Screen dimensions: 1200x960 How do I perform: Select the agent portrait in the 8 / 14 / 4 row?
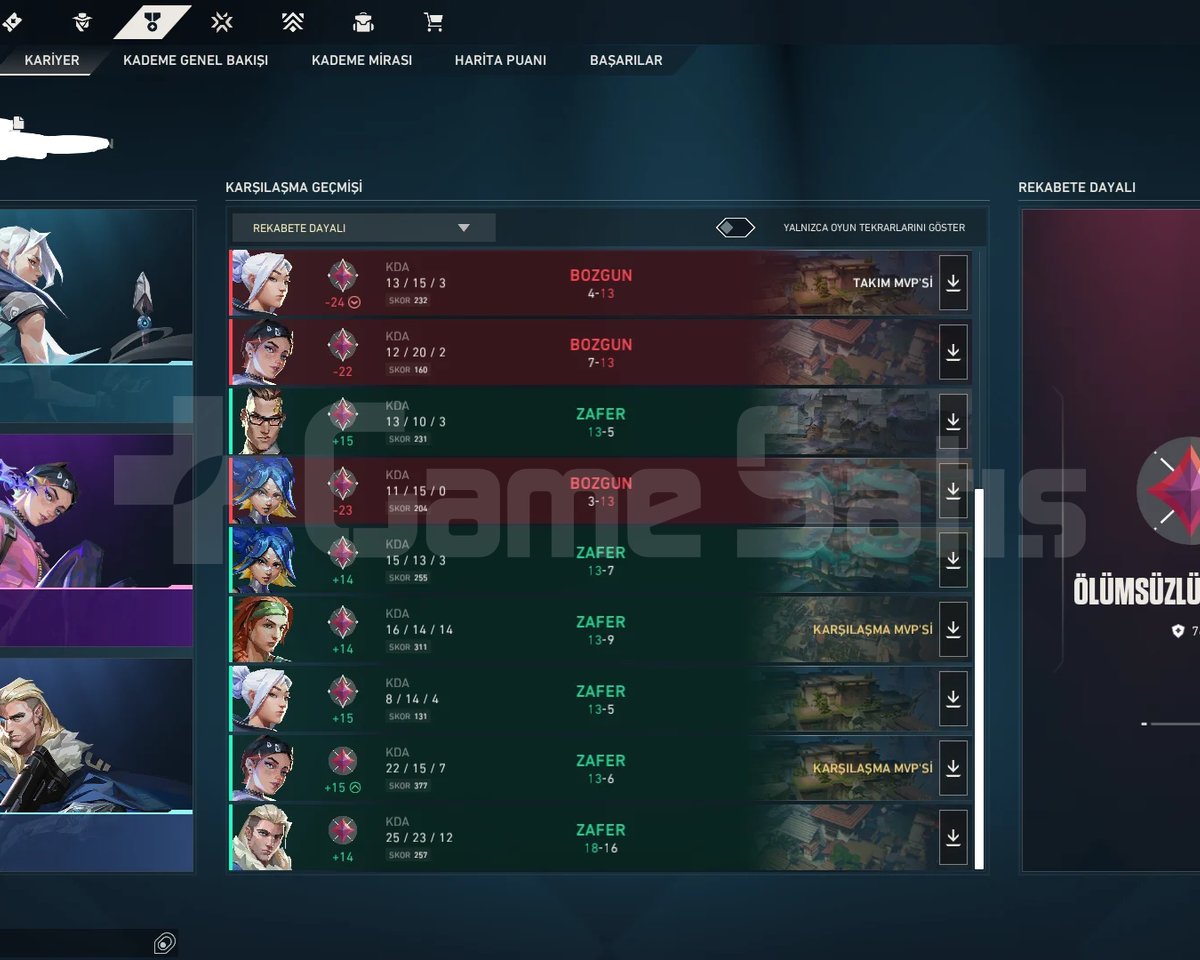click(x=263, y=699)
